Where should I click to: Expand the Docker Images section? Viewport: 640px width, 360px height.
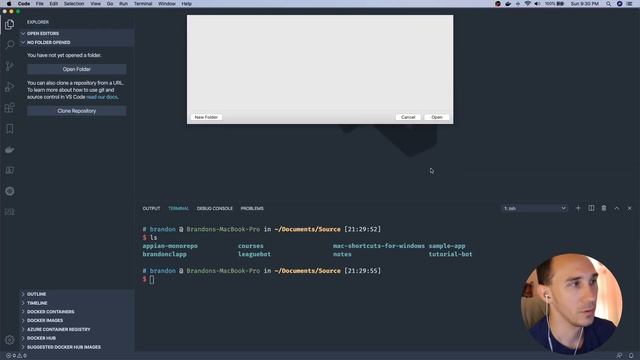77,320
